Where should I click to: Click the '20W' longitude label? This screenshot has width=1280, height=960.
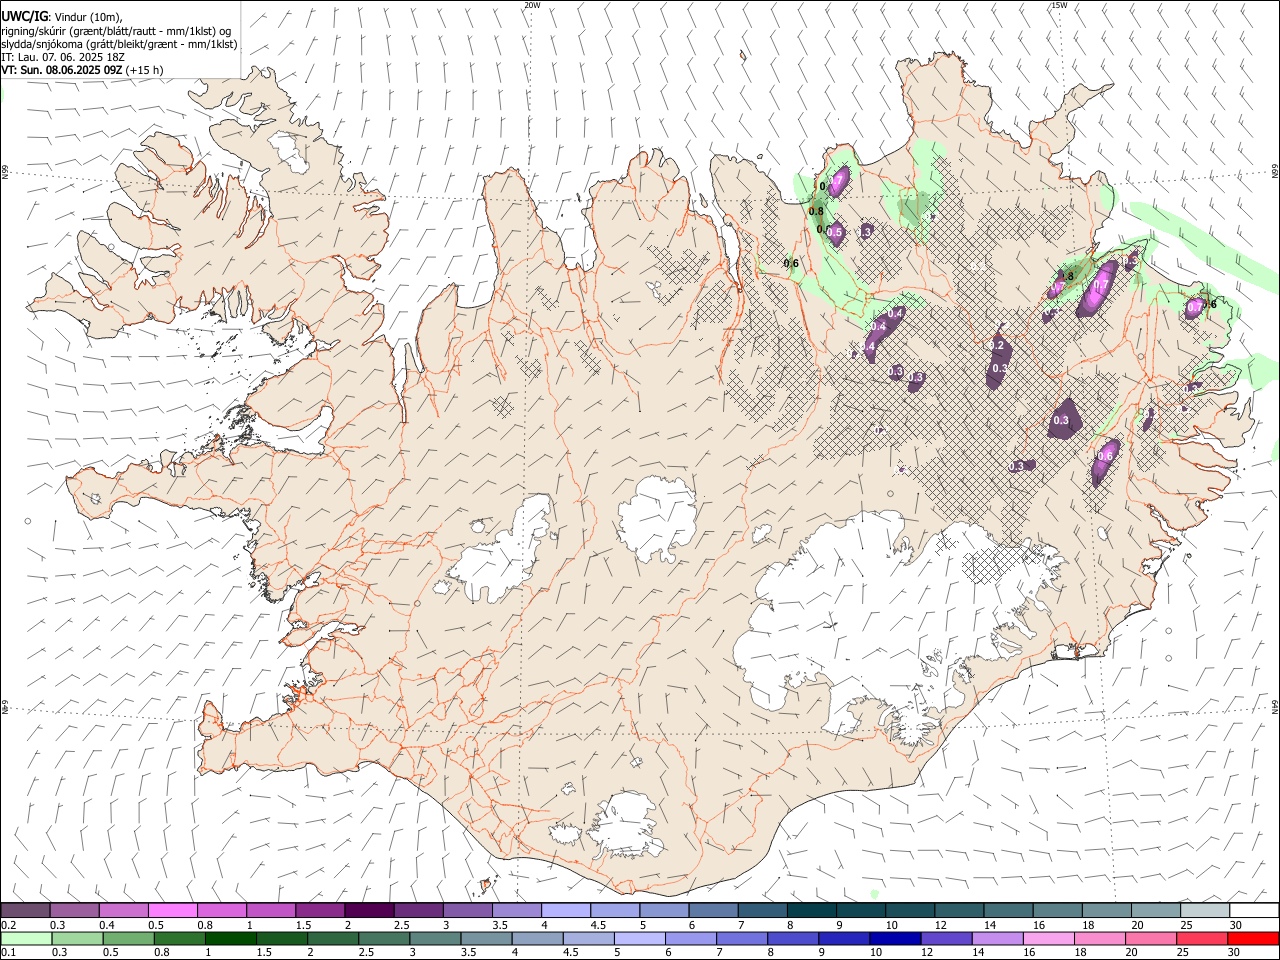tap(532, 5)
